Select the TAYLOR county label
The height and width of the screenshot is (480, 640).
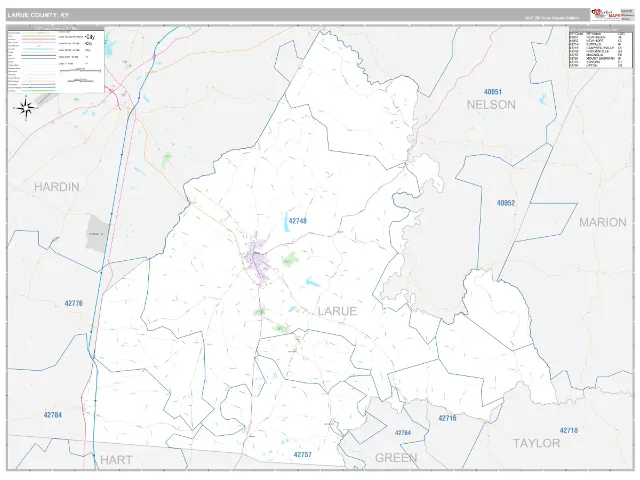point(536,443)
